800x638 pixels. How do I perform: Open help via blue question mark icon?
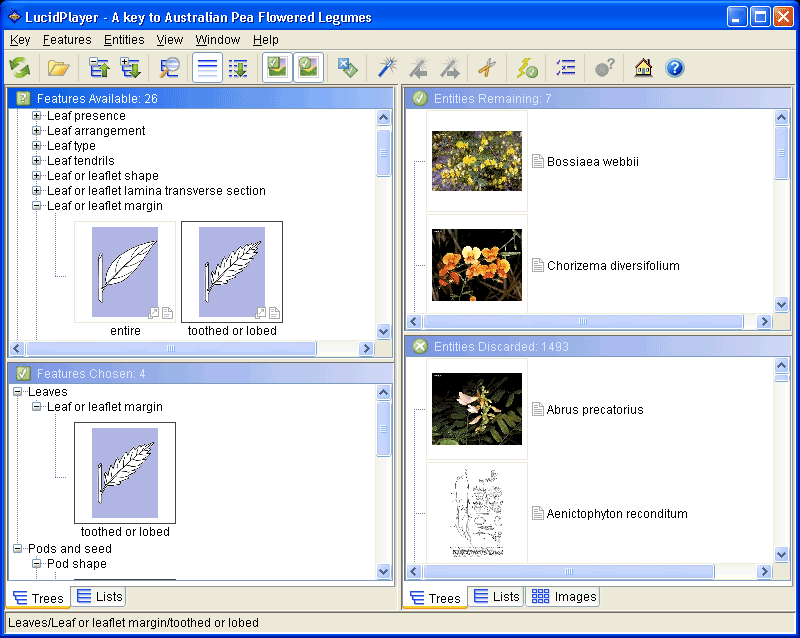point(675,68)
